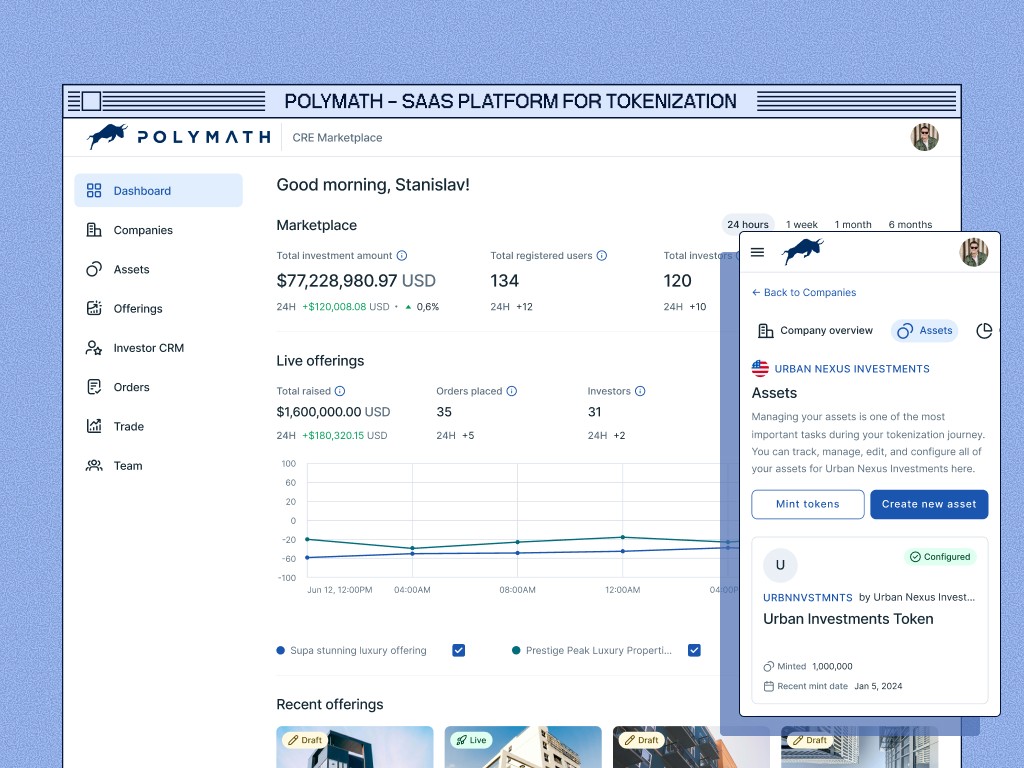Image resolution: width=1024 pixels, height=768 pixels.
Task: Toggle Prestige Peak Luxury Properties checkbox
Action: [x=694, y=650]
